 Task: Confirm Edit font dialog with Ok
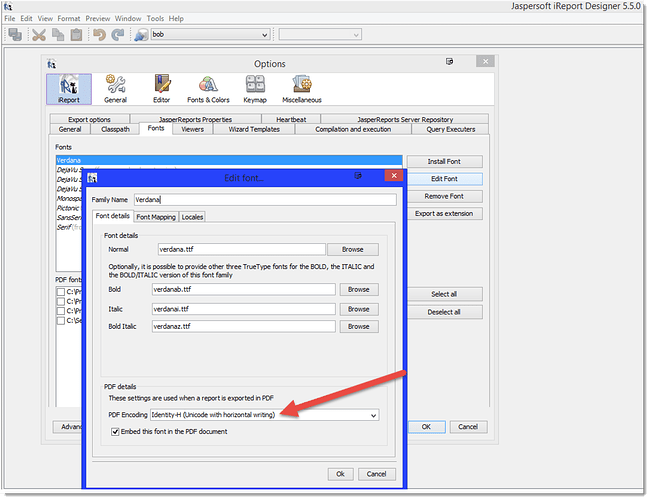[340, 474]
